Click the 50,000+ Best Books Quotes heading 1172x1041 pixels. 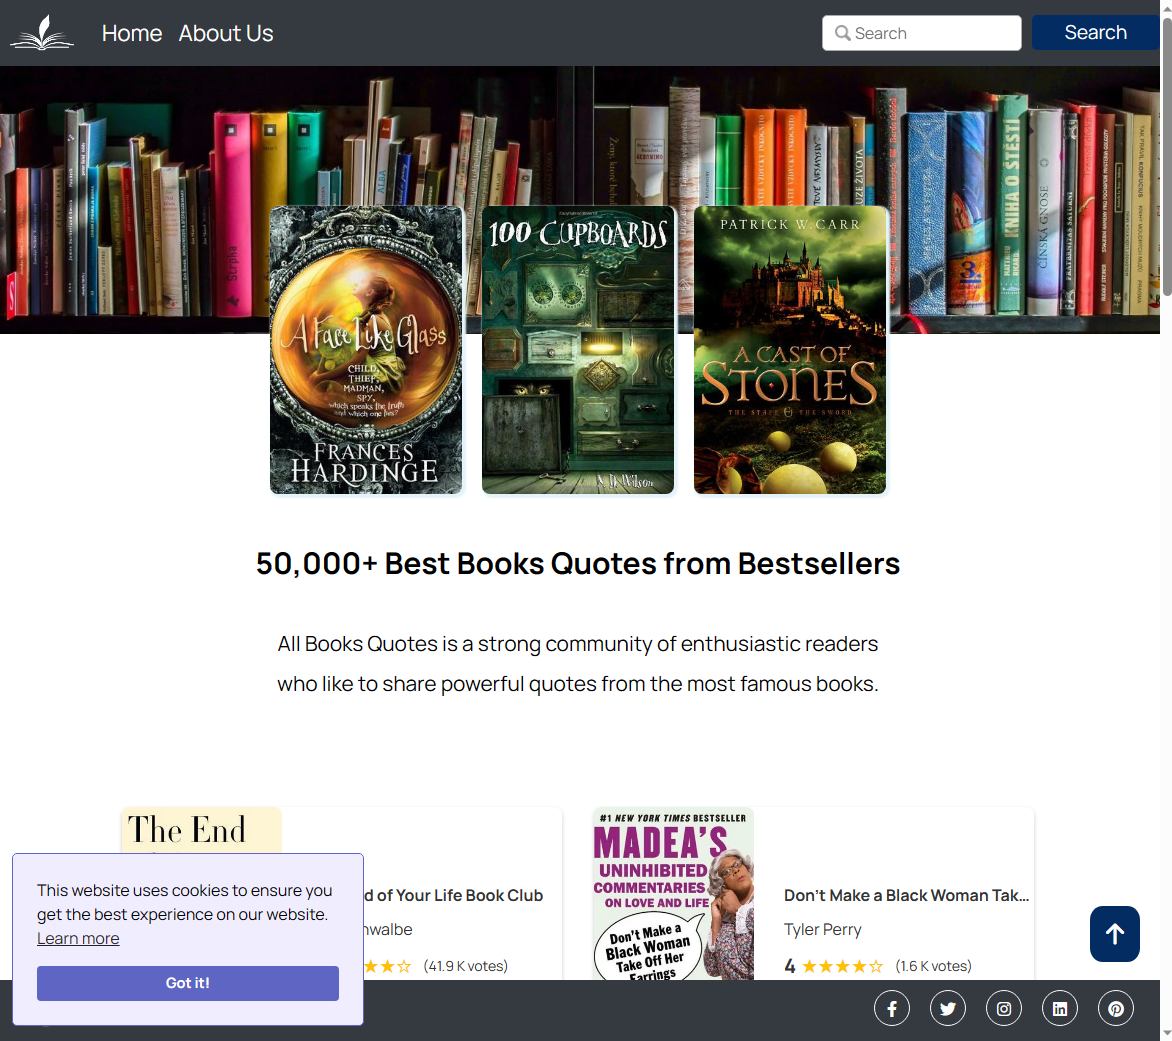578,563
